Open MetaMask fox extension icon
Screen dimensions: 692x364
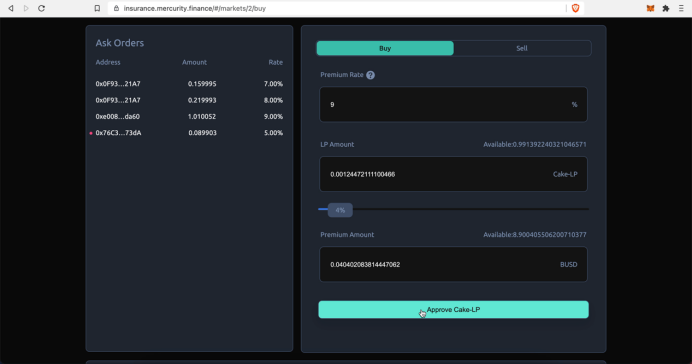click(x=650, y=8)
